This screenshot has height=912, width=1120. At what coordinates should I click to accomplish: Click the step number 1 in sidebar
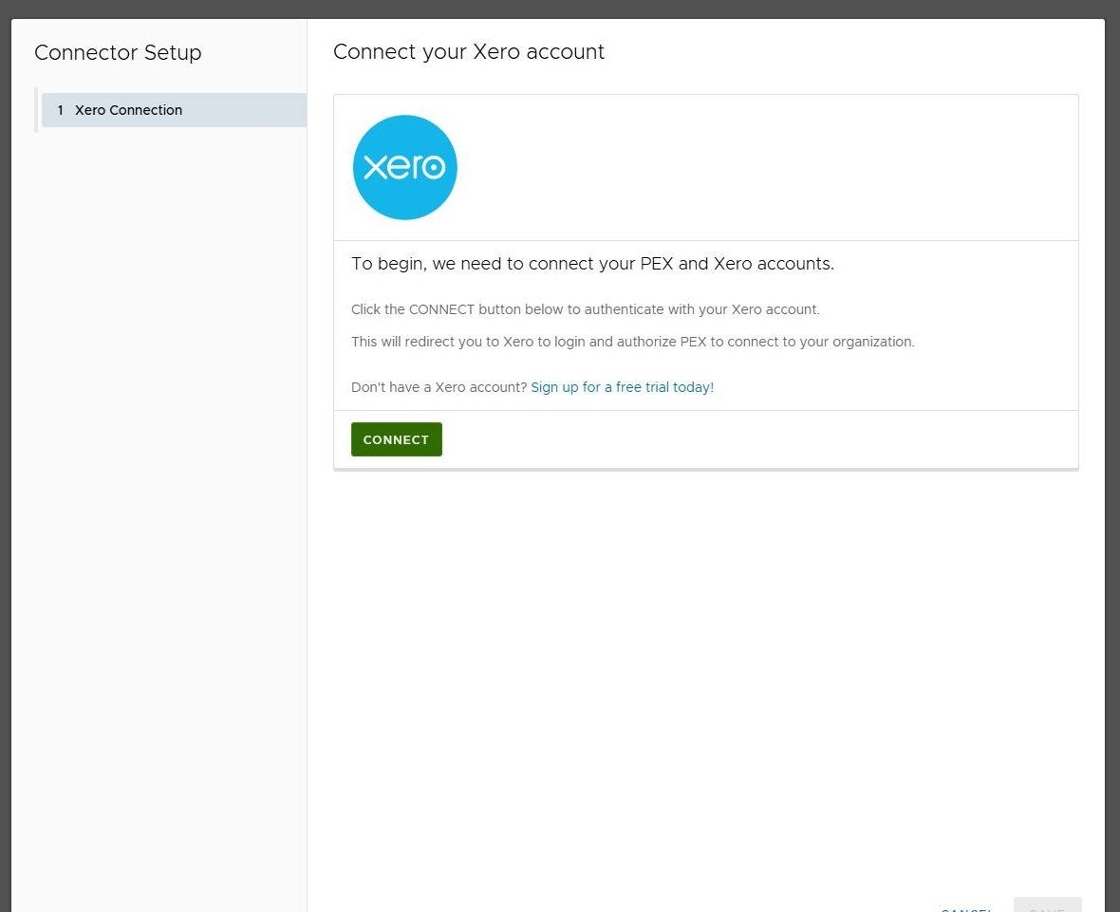[x=60, y=110]
